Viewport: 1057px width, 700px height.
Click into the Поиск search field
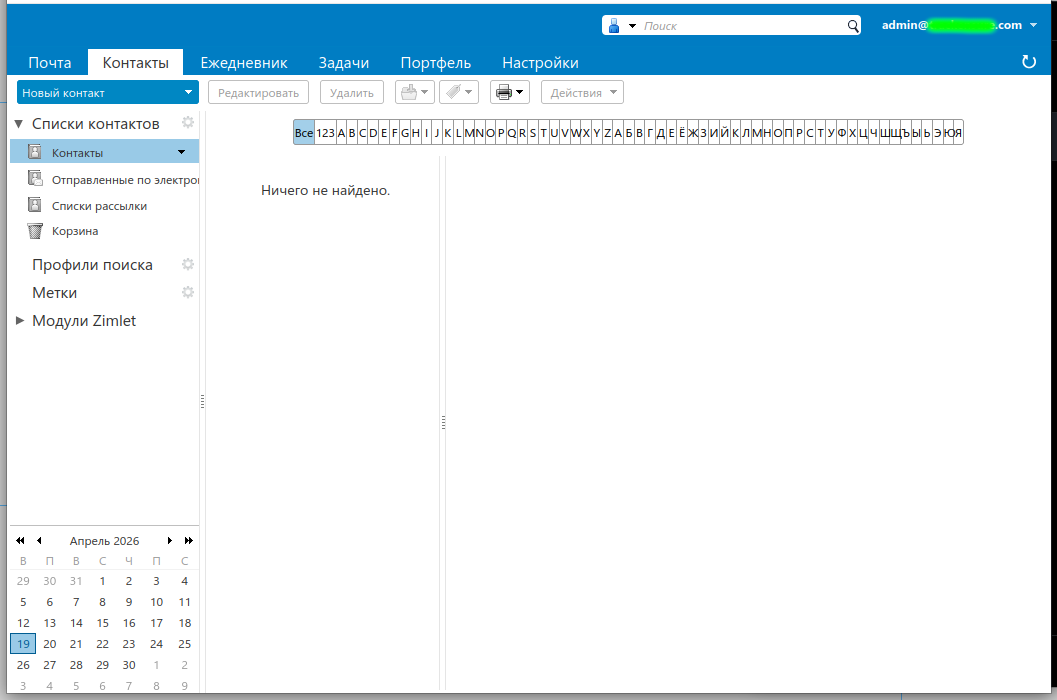[742, 26]
